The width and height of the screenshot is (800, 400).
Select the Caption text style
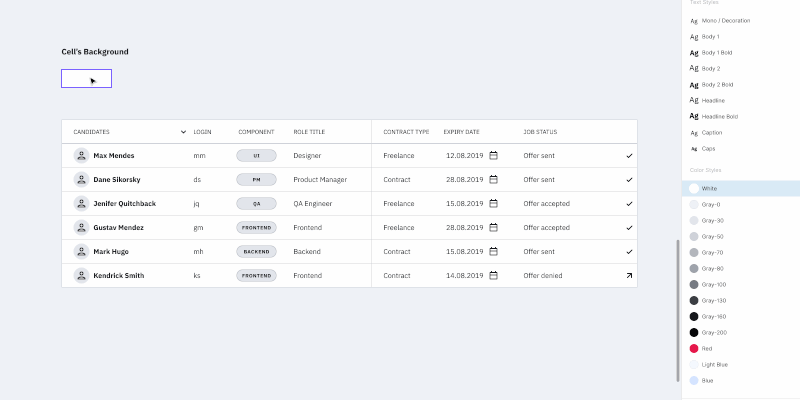click(711, 133)
